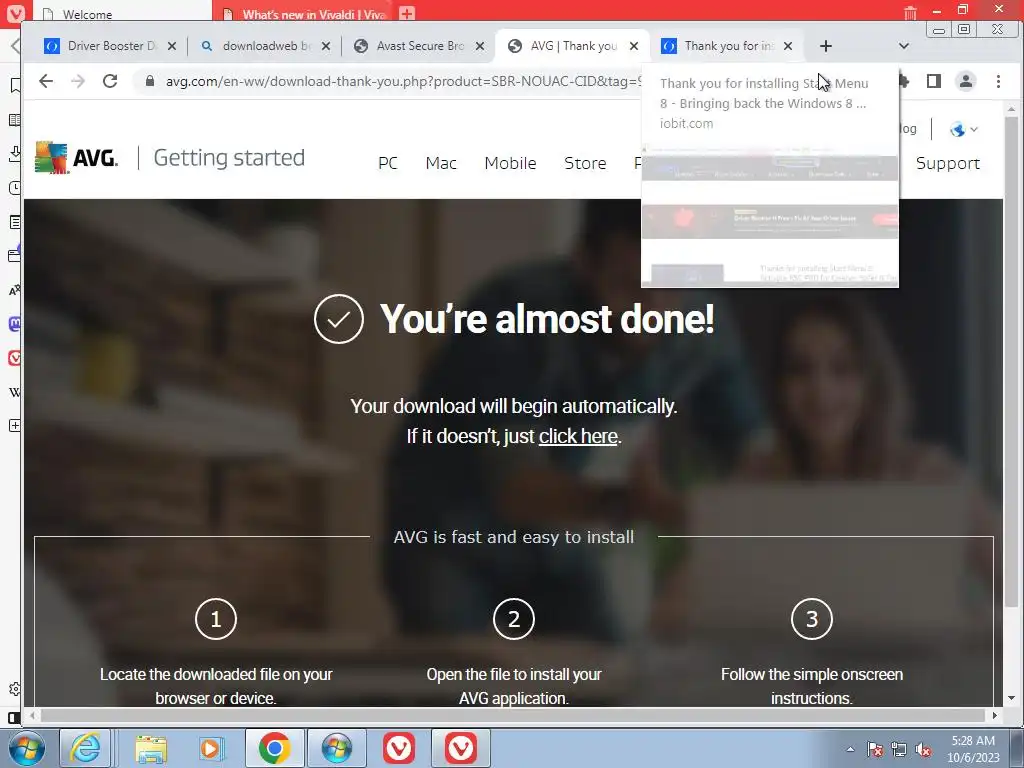Open Windows Media Player from taskbar
Image resolution: width=1024 pixels, height=768 pixels.
212,748
